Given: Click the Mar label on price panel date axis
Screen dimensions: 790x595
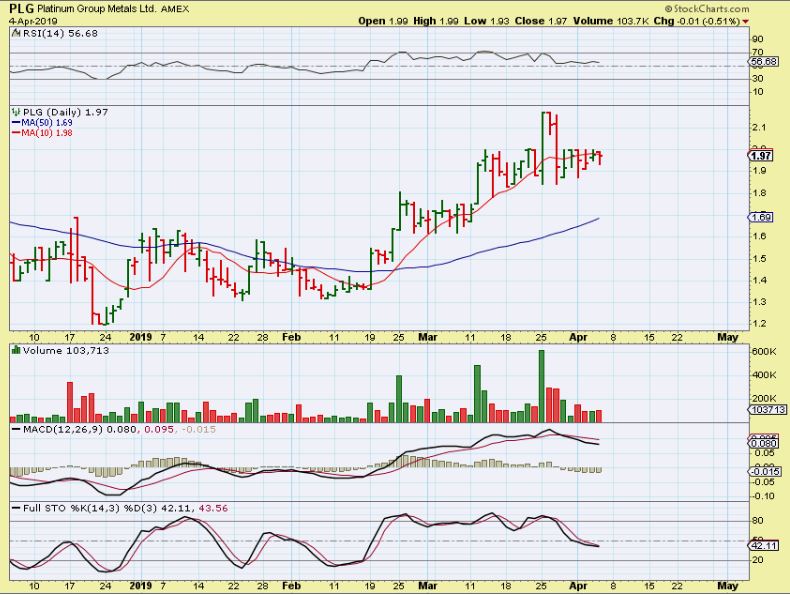Looking at the screenshot, I should pos(427,337).
